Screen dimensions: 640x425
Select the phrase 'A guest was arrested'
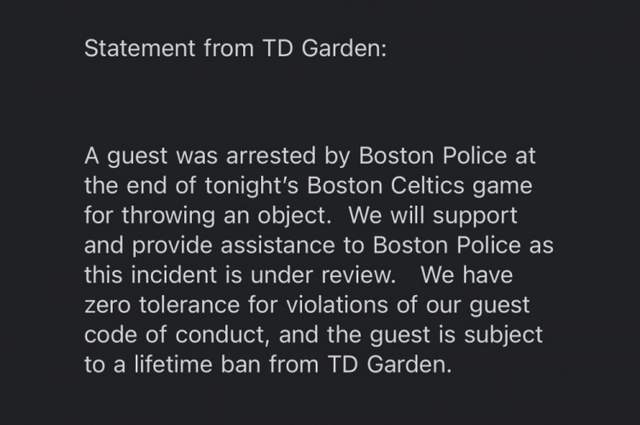[x=200, y=156]
